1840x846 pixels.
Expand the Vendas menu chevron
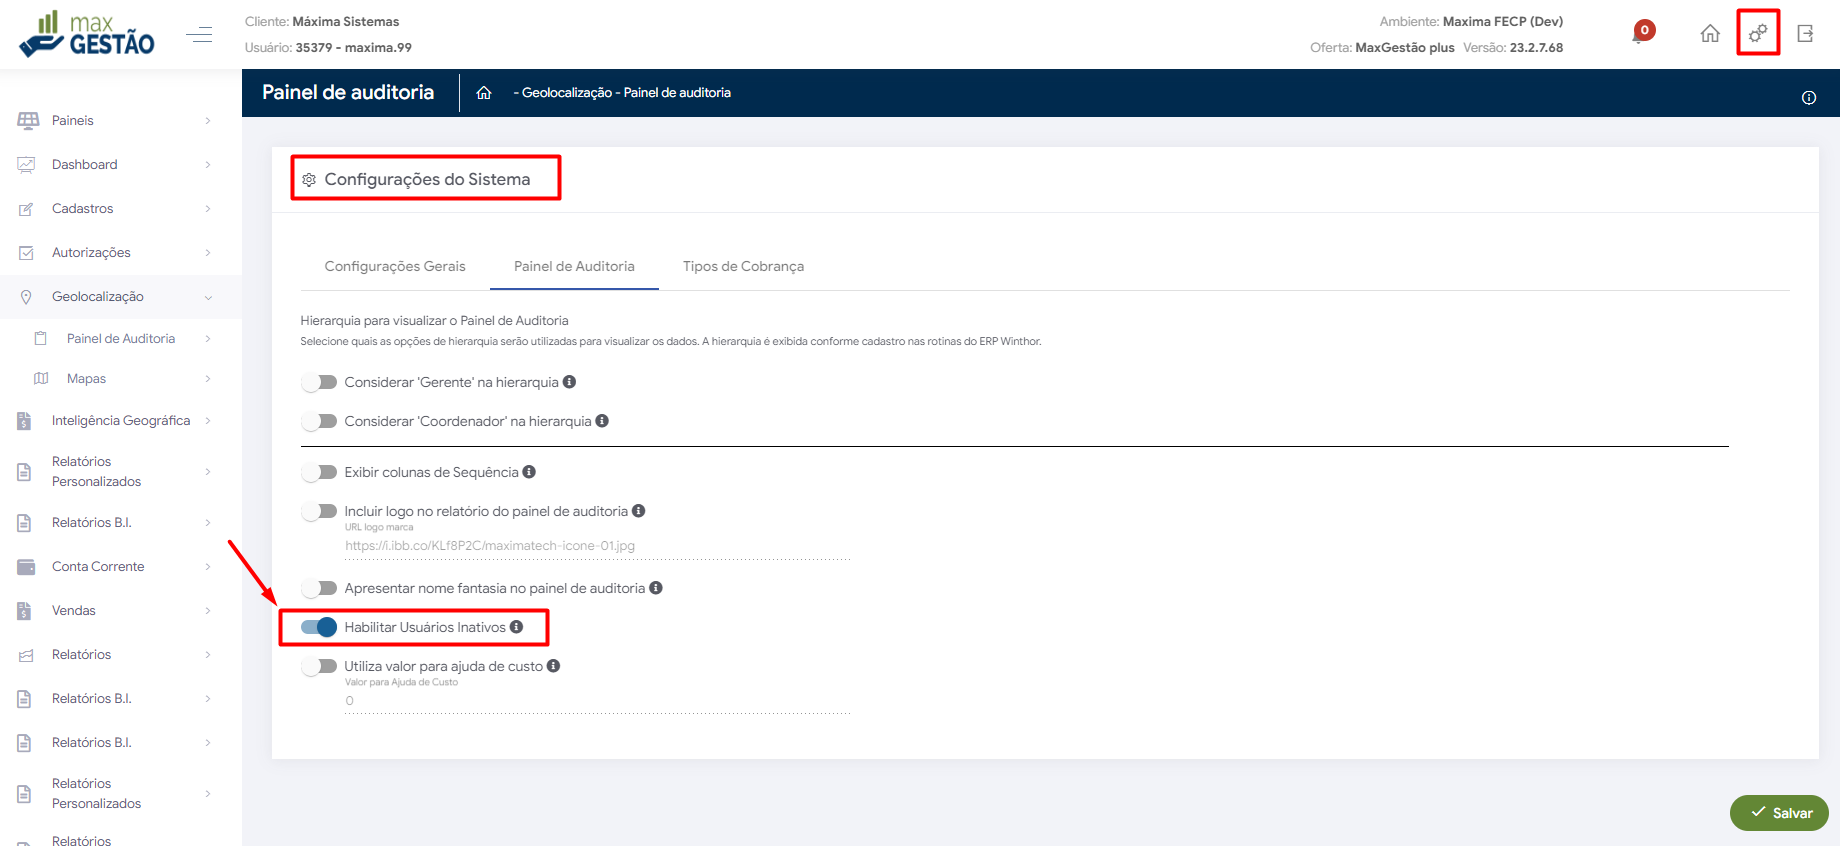coord(208,611)
